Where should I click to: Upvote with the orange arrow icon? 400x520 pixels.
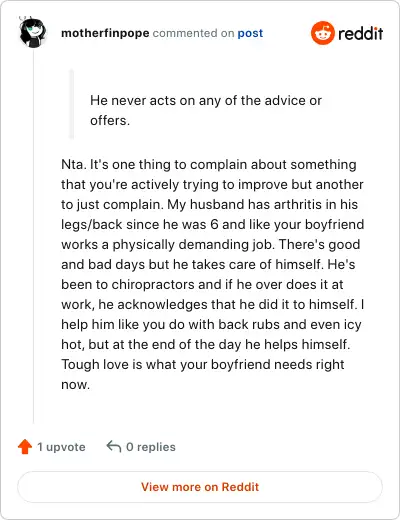point(25,446)
